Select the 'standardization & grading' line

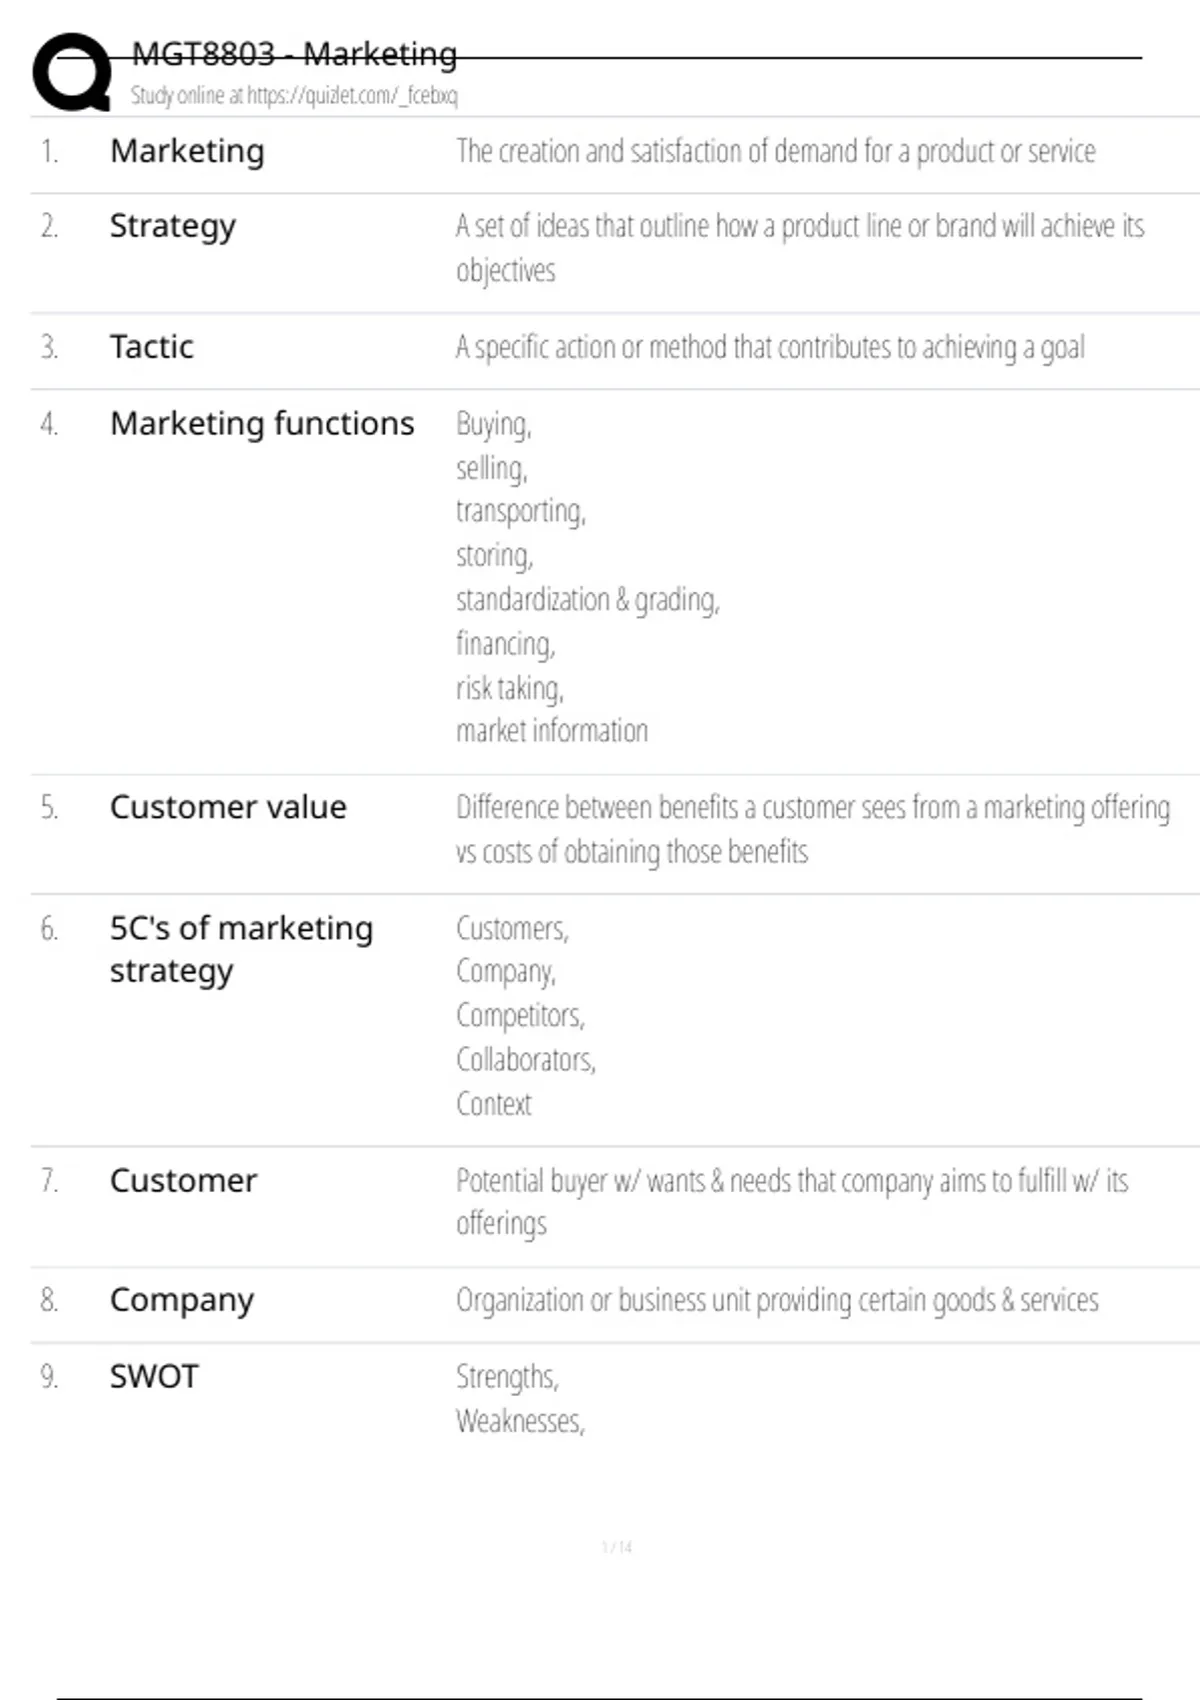click(587, 600)
